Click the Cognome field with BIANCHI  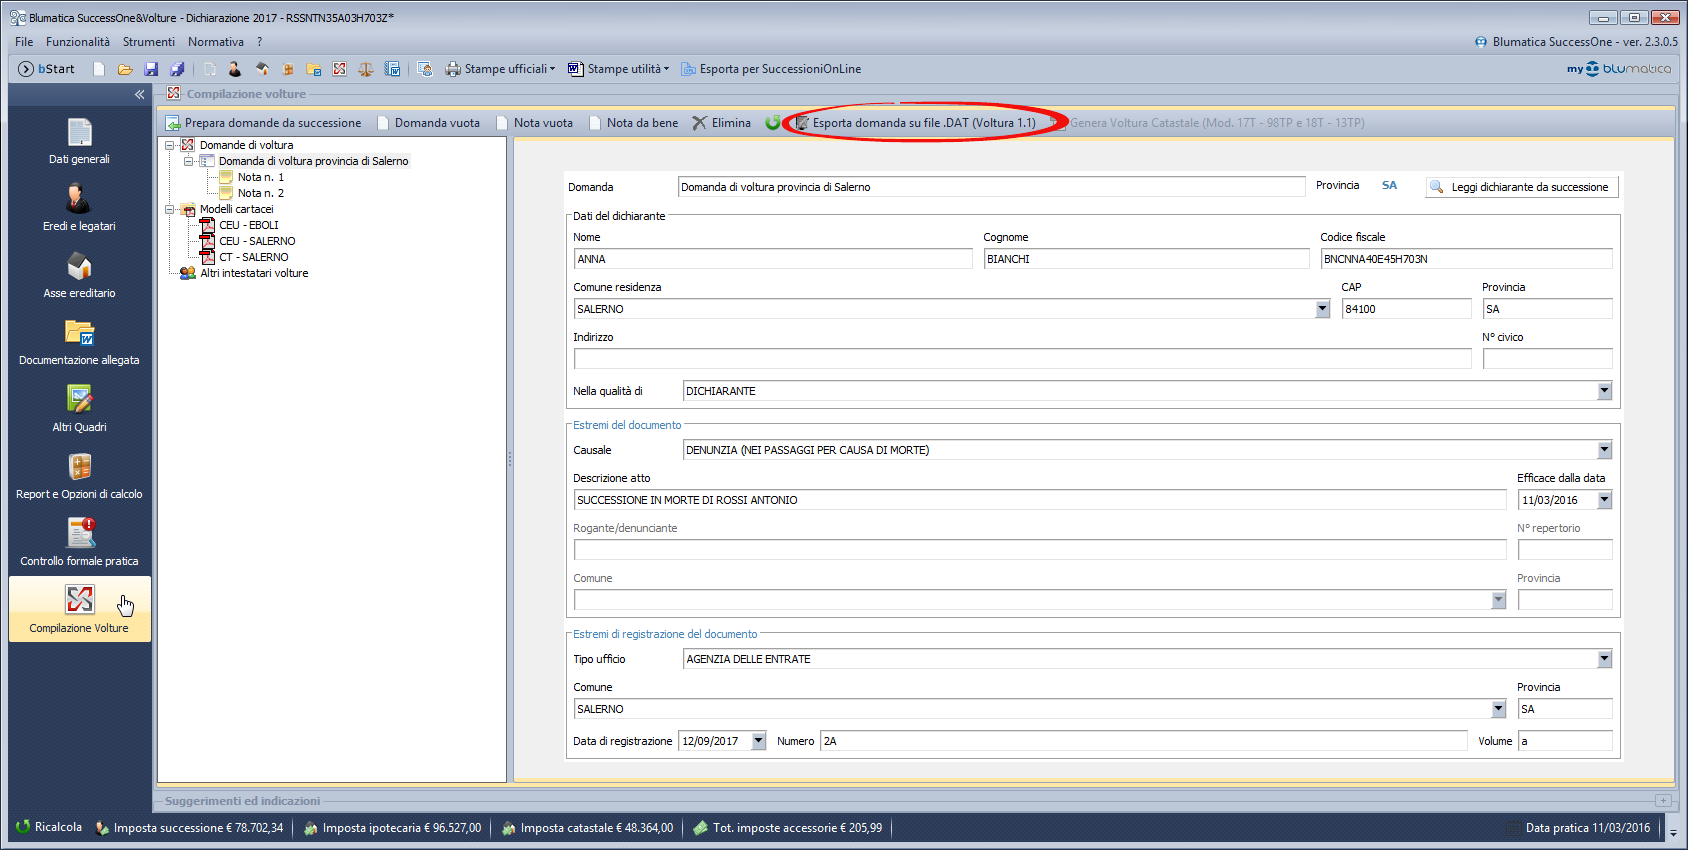tap(1146, 259)
